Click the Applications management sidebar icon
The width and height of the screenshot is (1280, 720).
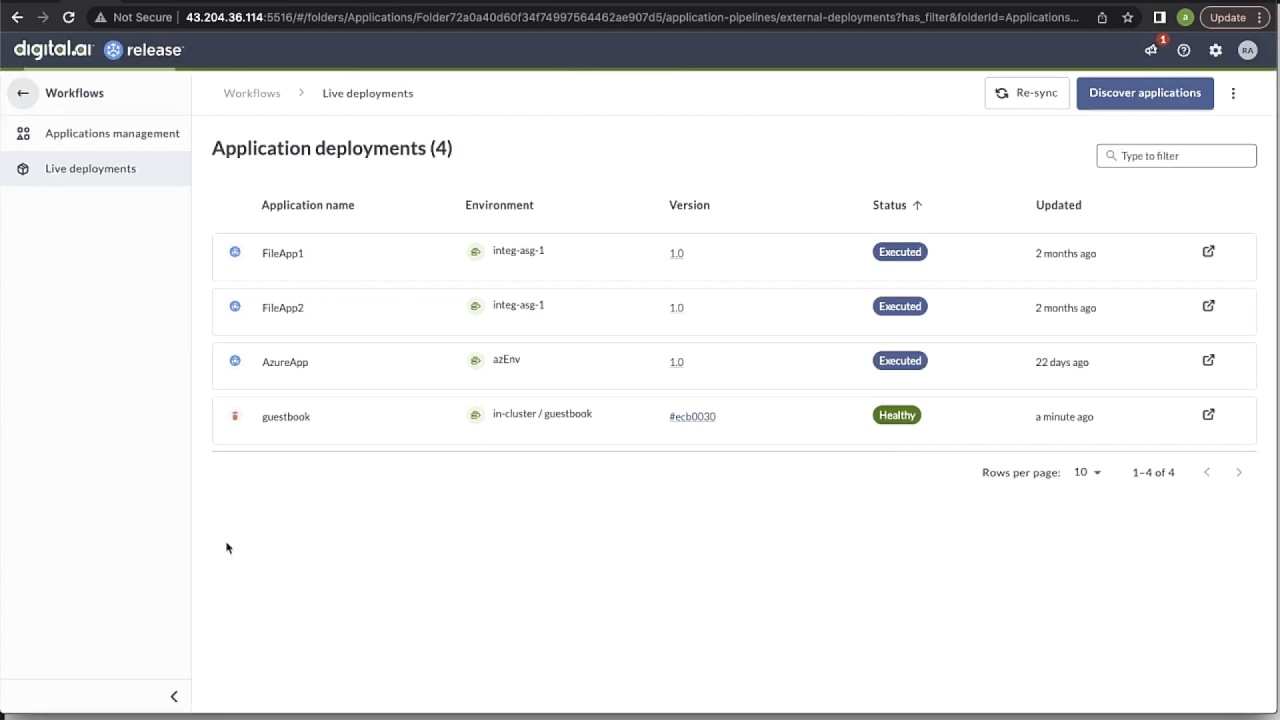23,133
